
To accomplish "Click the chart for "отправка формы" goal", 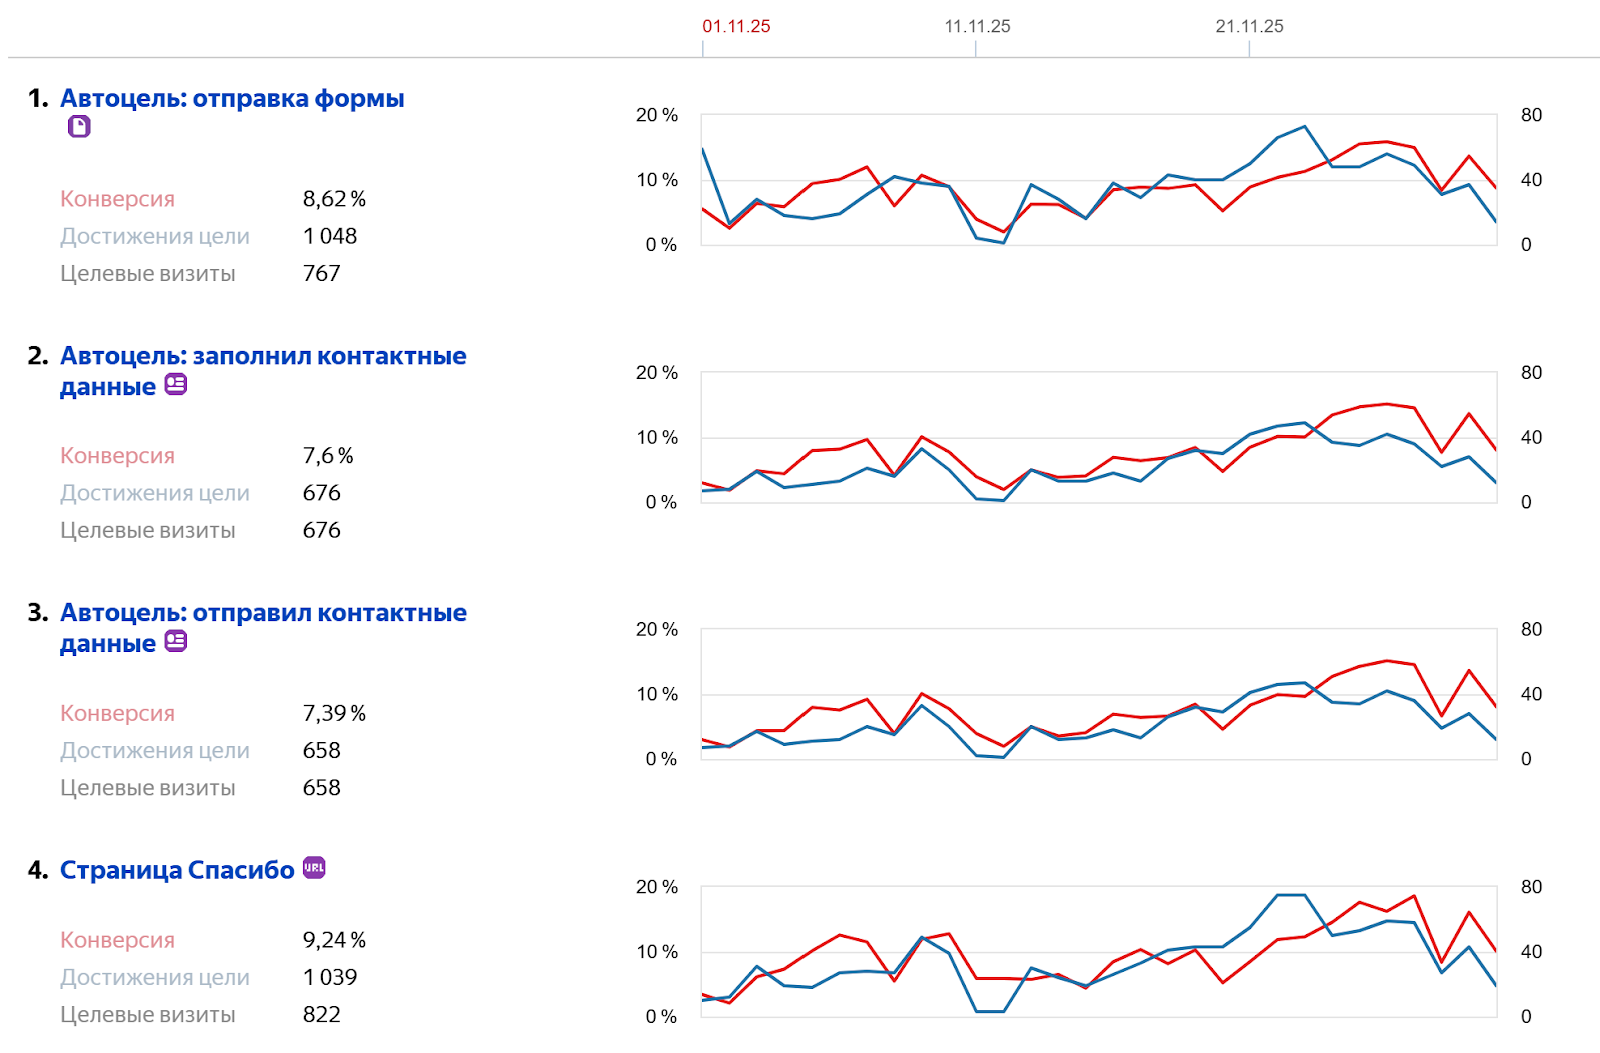I will click(x=1098, y=180).
